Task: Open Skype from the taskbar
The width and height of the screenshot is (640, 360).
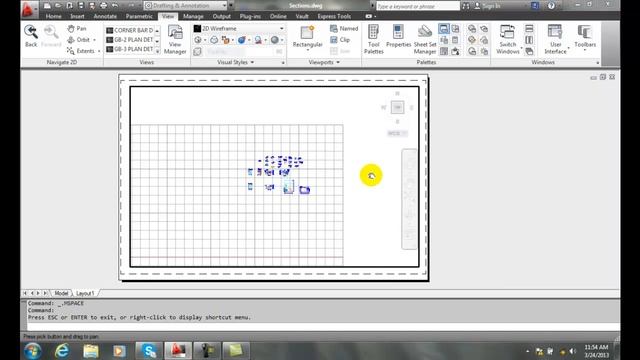Action: (149, 351)
